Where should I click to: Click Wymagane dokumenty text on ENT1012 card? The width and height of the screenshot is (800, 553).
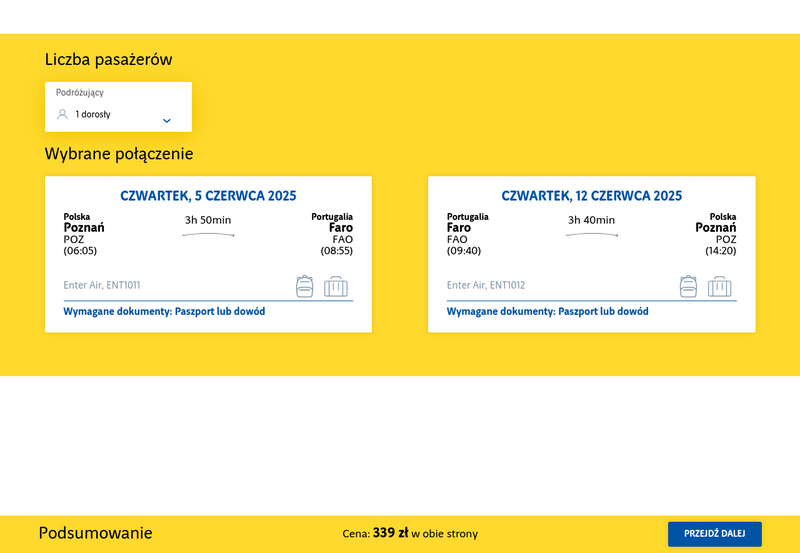click(x=547, y=311)
